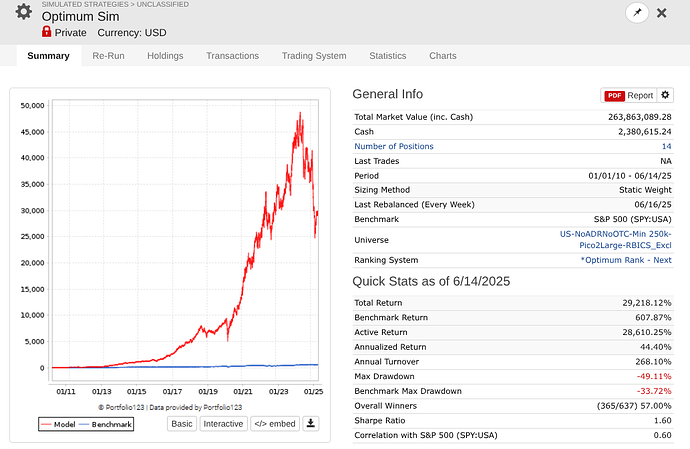The height and width of the screenshot is (449, 690).
Task: Click the Quick Stats as of 6/14/2025 heading
Action: [x=431, y=281]
